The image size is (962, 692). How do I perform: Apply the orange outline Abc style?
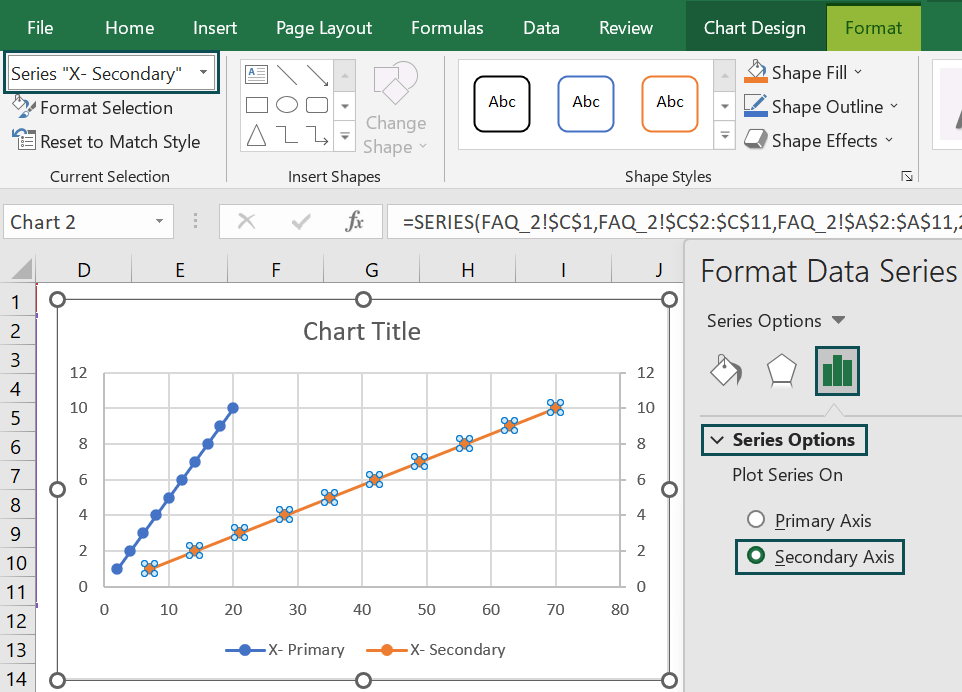(670, 104)
